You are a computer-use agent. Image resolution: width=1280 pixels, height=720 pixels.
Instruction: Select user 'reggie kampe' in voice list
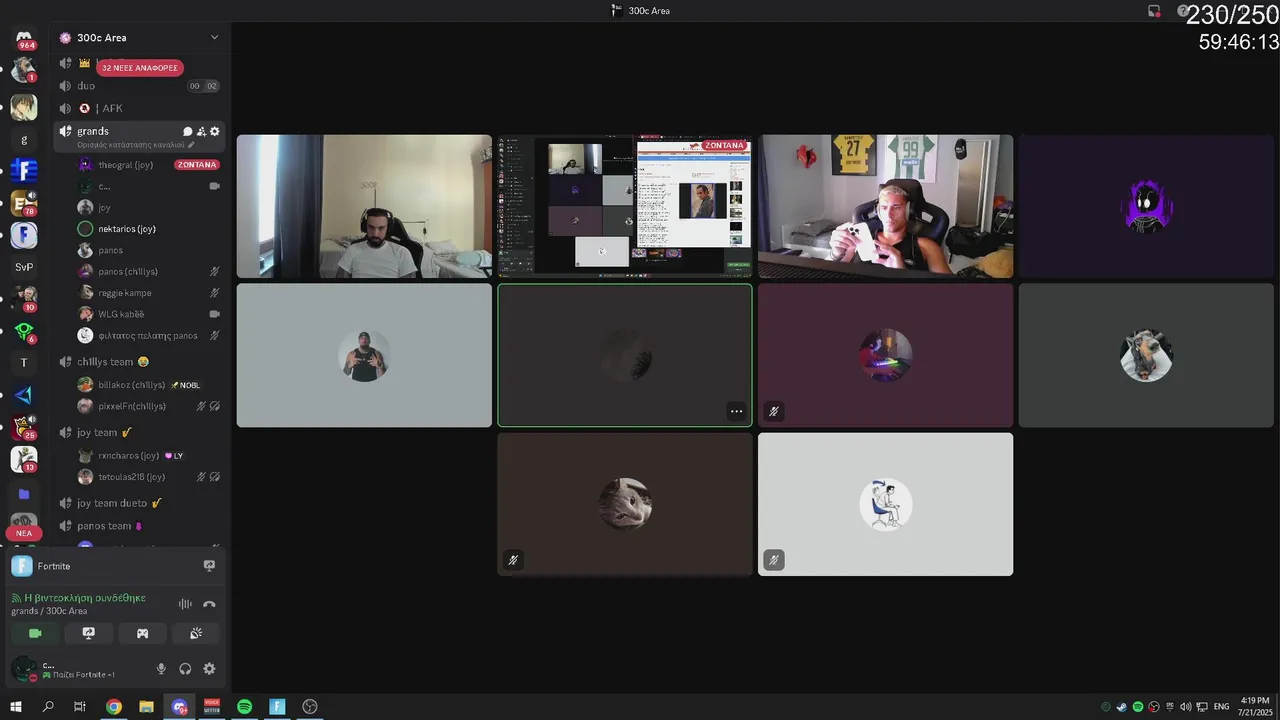point(149,293)
